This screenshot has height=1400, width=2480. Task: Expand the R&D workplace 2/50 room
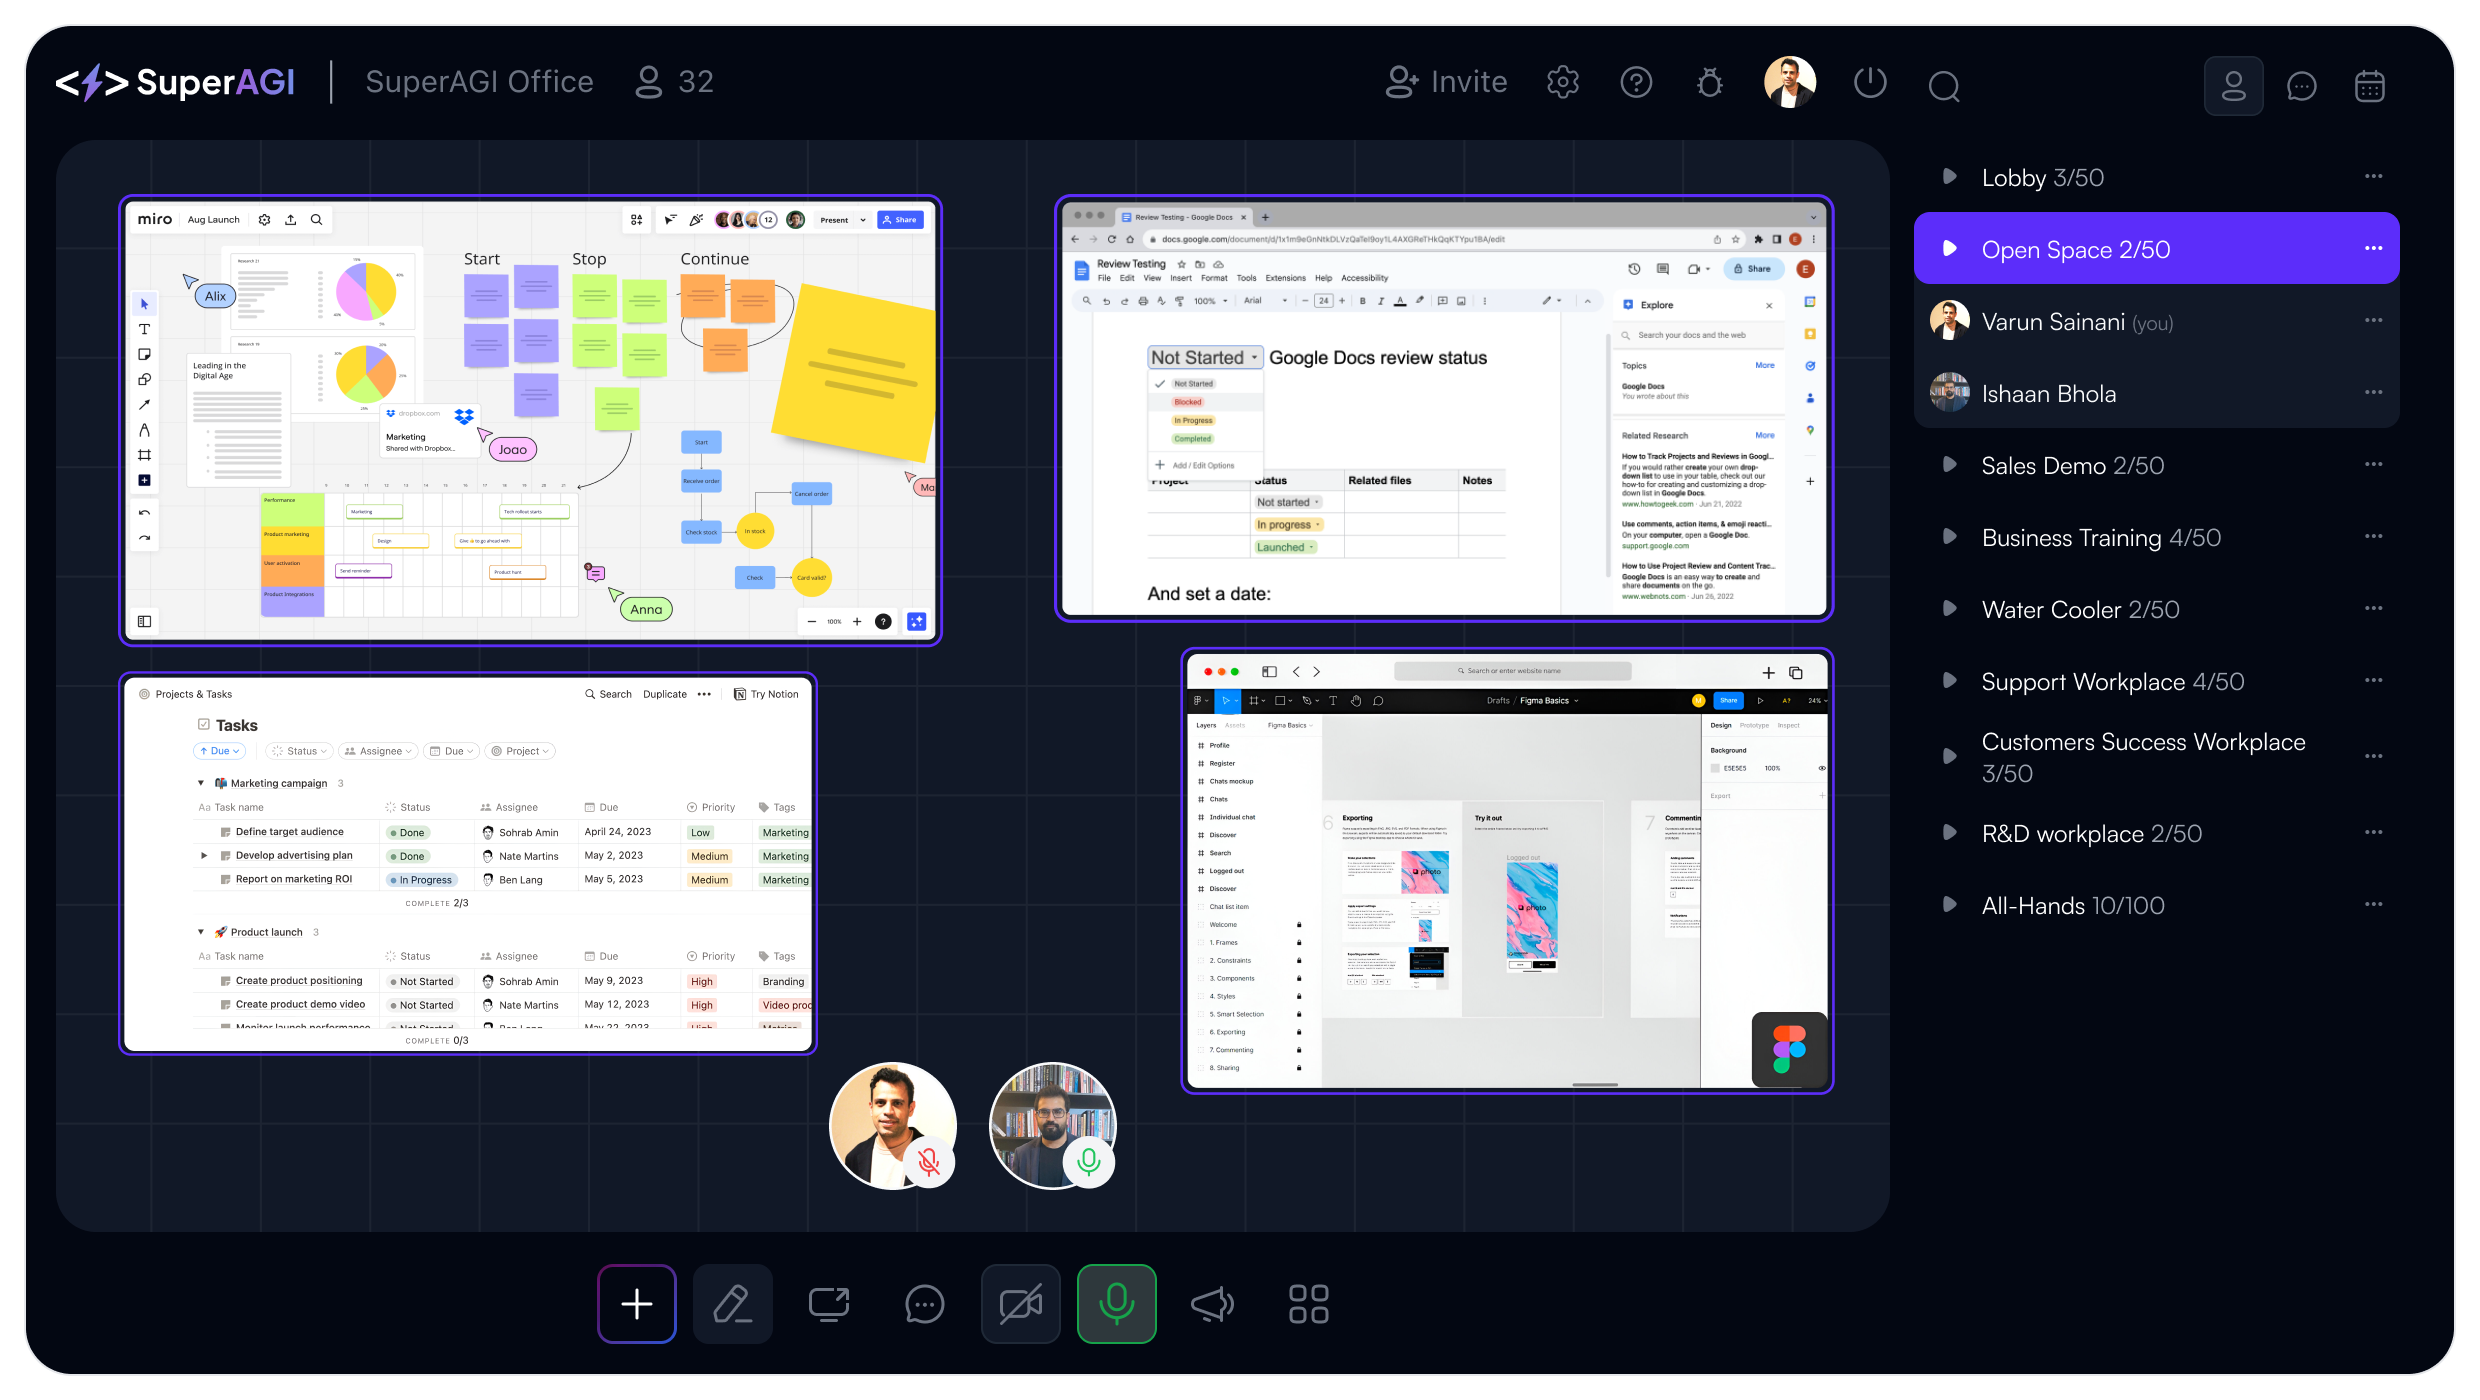1949,833
